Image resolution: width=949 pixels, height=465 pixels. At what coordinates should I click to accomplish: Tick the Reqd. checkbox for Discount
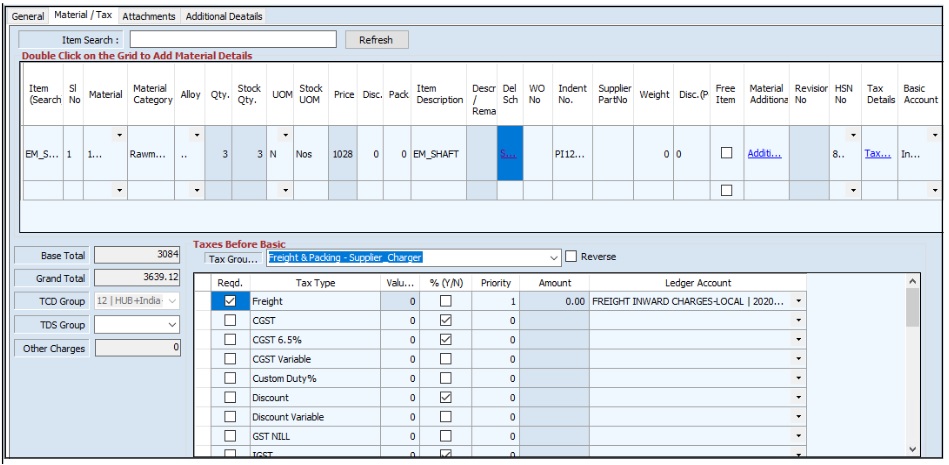[231, 397]
